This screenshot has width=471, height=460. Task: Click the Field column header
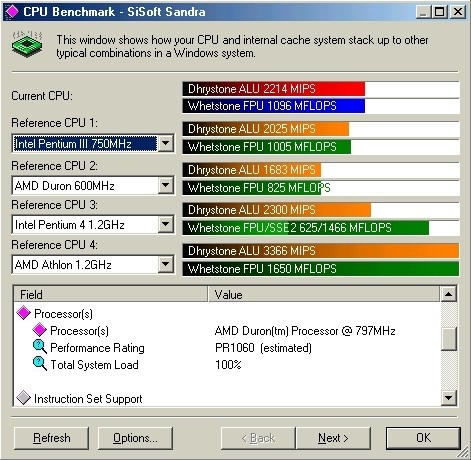click(110, 294)
